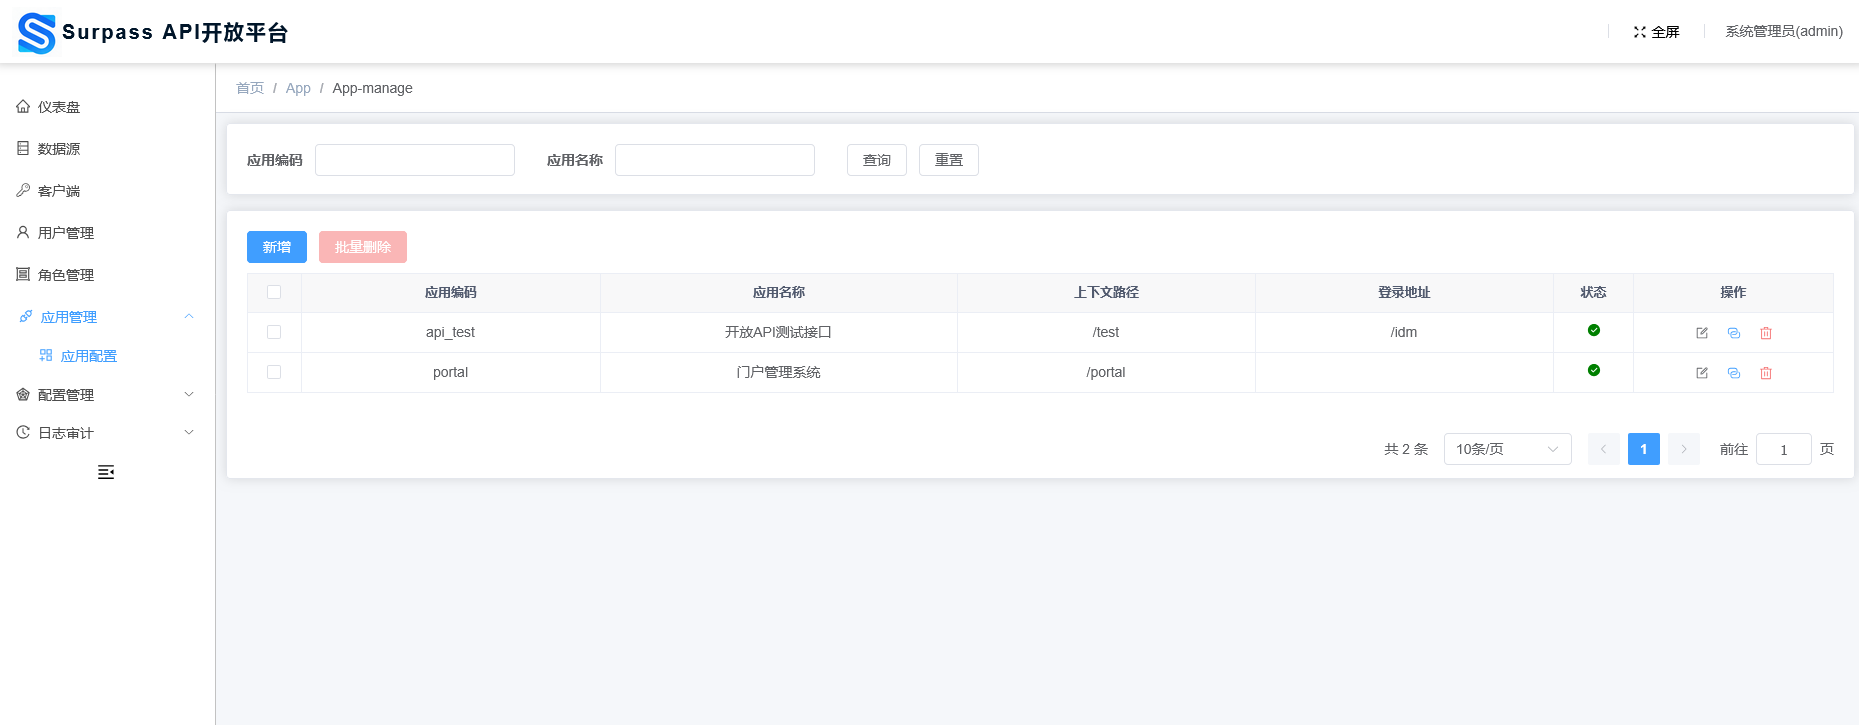The image size is (1859, 725).
Task: Click the 操作 column header
Action: (1734, 292)
